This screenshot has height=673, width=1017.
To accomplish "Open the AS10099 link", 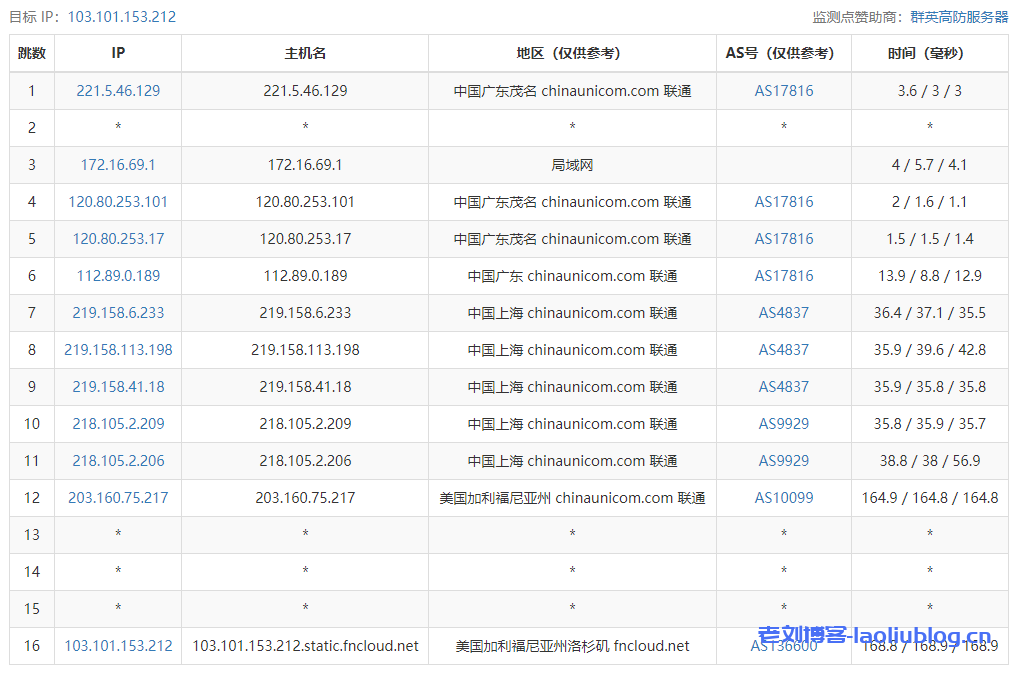I will coord(784,498).
